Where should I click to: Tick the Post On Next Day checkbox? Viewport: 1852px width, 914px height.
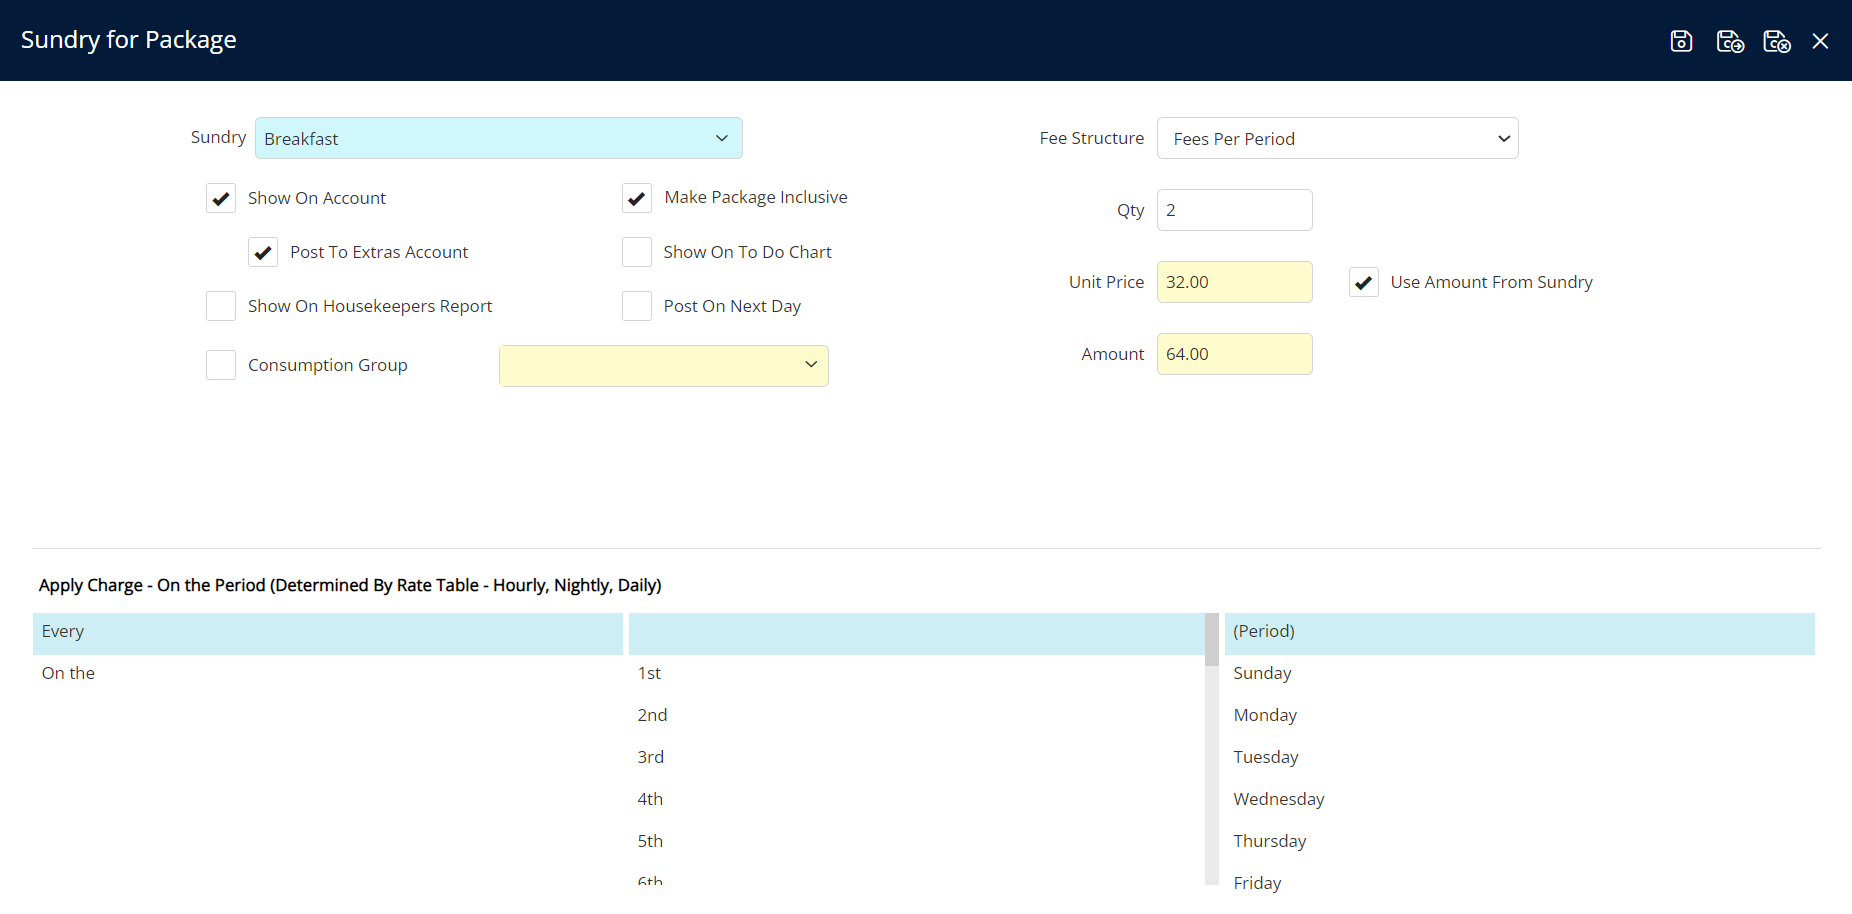click(x=637, y=306)
